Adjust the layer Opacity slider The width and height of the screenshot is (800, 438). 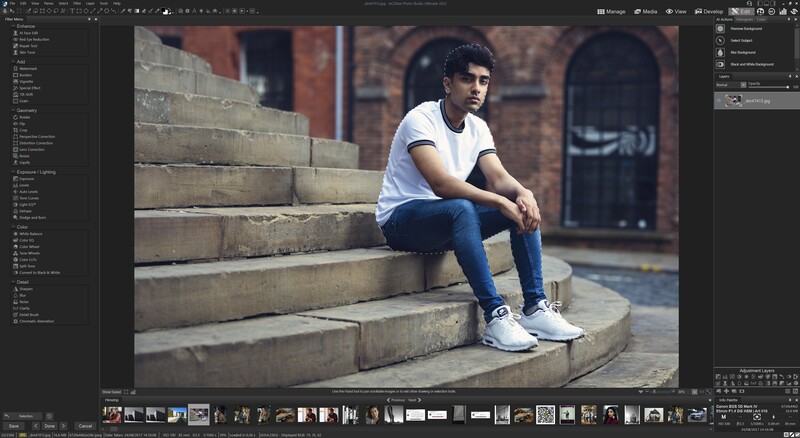767,87
